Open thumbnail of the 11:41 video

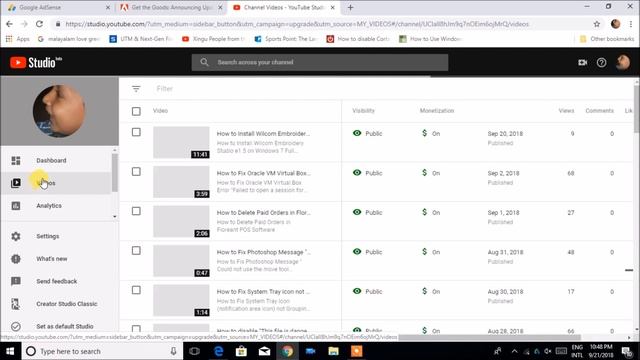(181, 142)
